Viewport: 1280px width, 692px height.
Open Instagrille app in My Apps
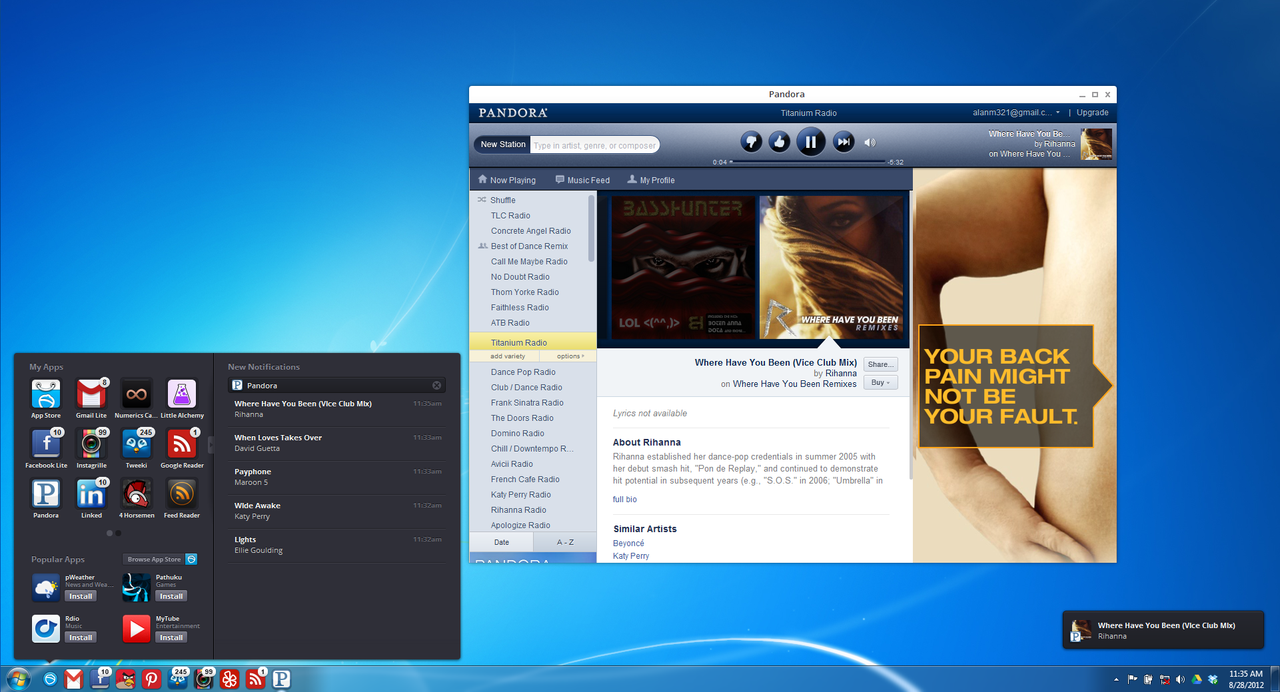pos(91,444)
